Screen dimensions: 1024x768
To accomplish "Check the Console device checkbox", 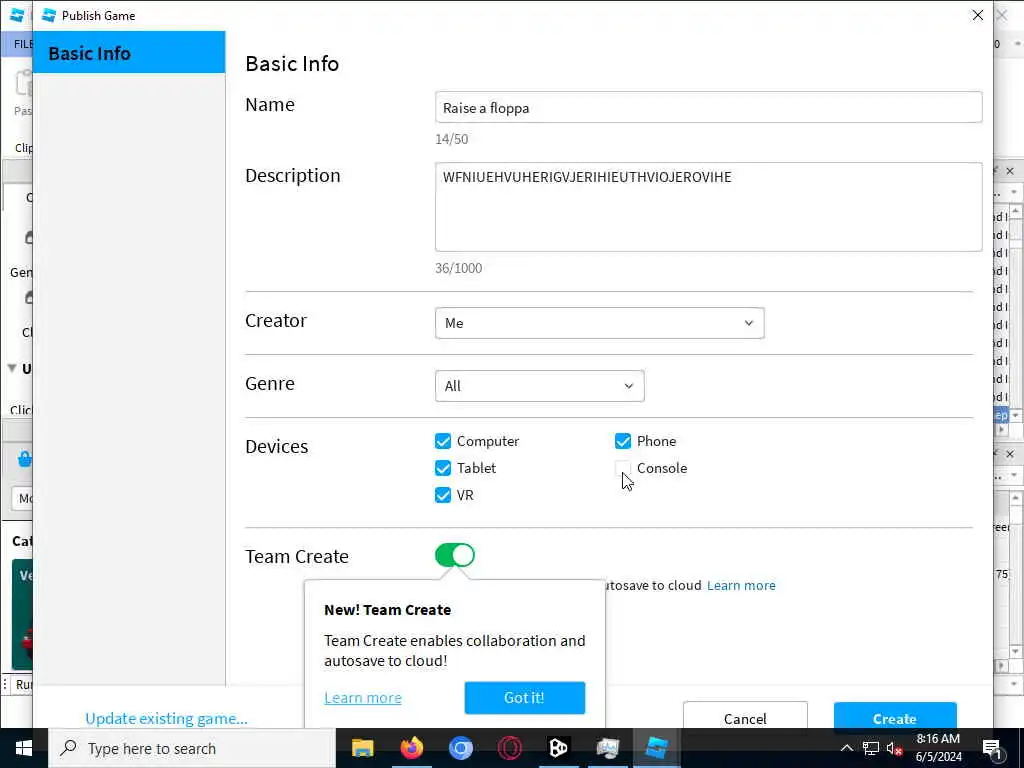I will 623,468.
